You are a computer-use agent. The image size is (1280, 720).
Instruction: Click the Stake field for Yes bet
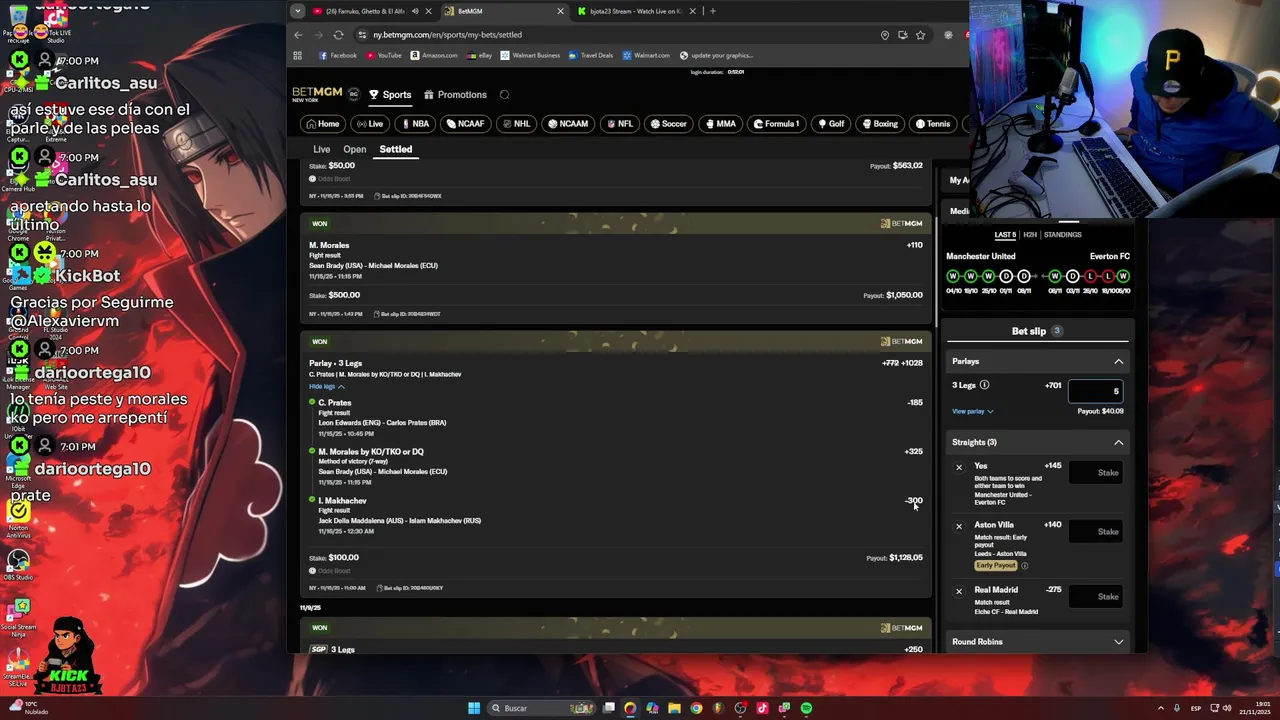[x=1096, y=472]
